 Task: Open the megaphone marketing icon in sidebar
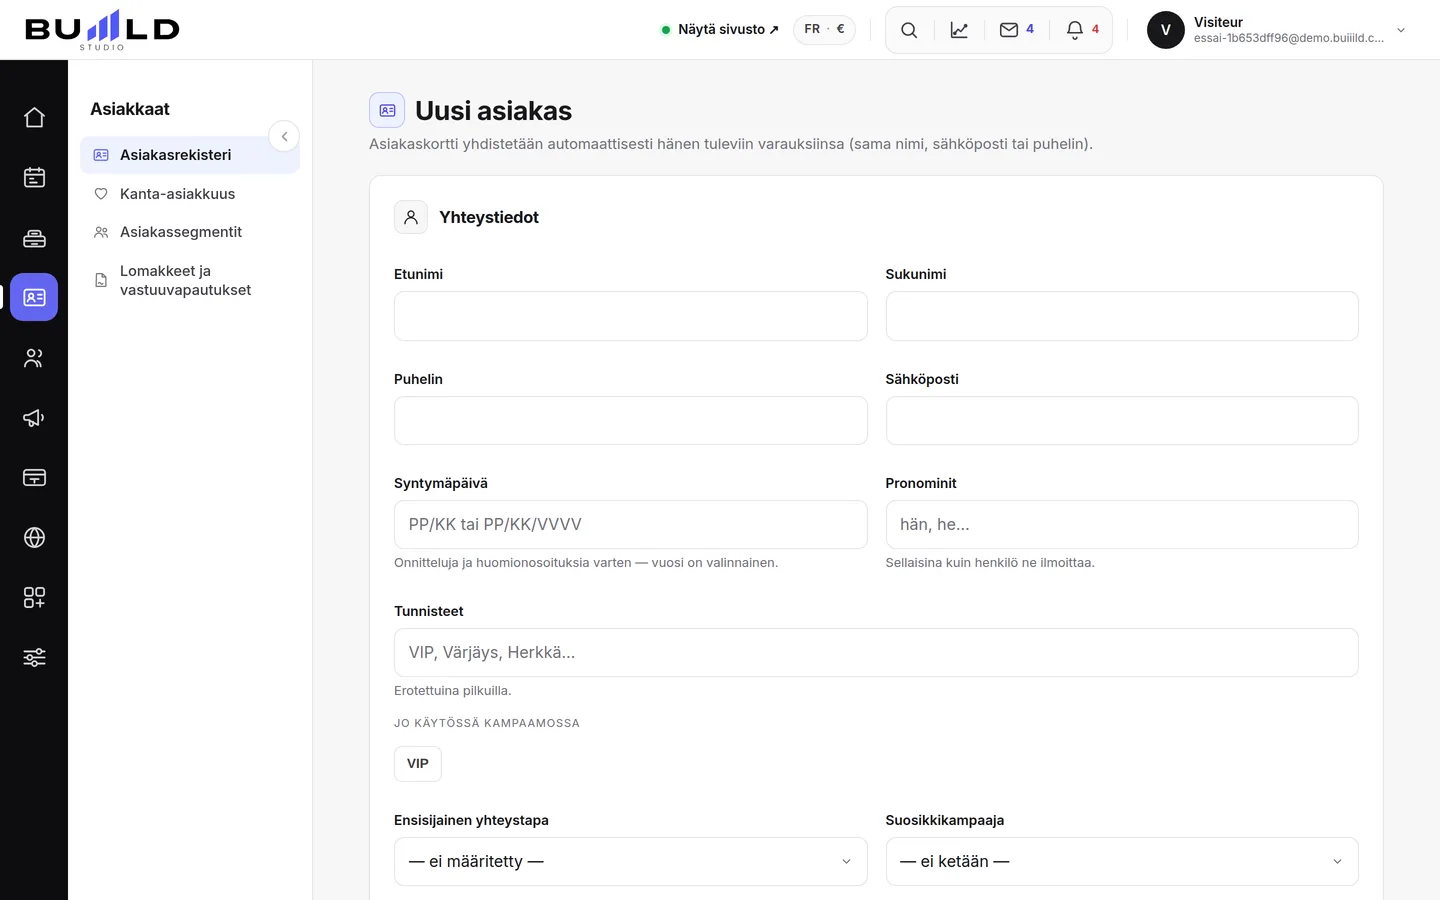34,418
